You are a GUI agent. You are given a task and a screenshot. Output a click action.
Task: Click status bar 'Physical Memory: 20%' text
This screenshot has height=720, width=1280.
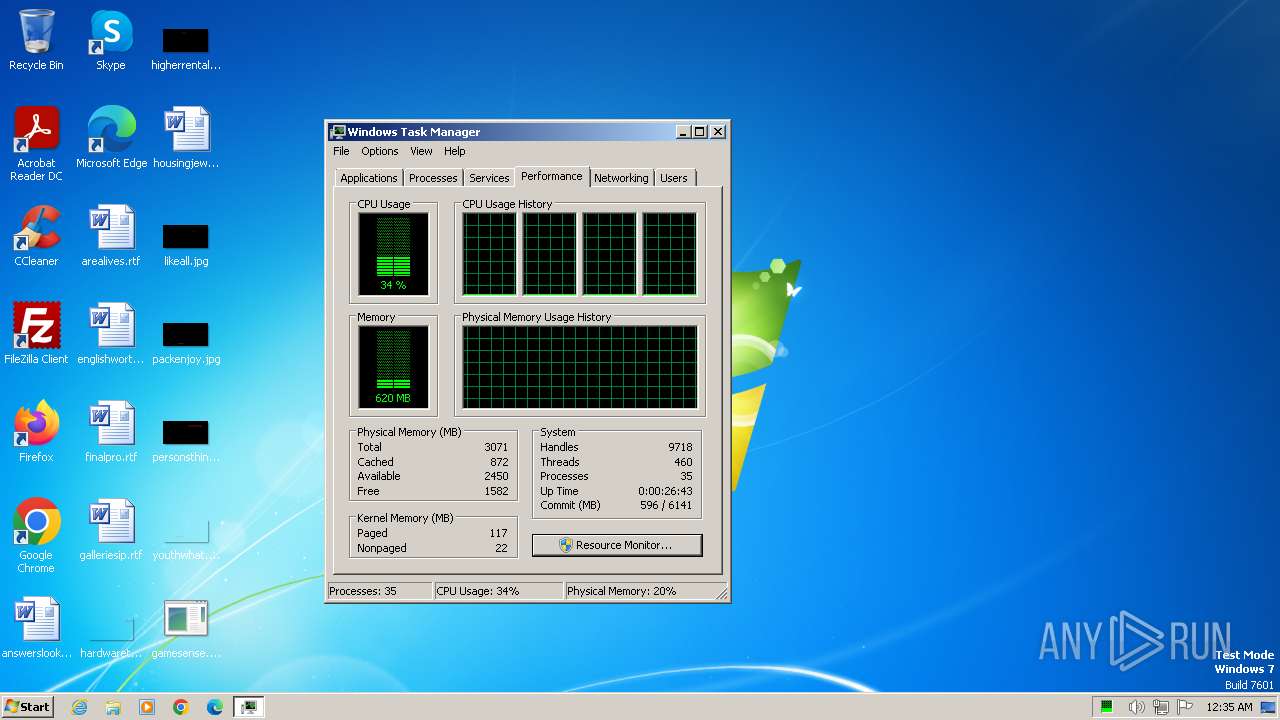coord(622,591)
